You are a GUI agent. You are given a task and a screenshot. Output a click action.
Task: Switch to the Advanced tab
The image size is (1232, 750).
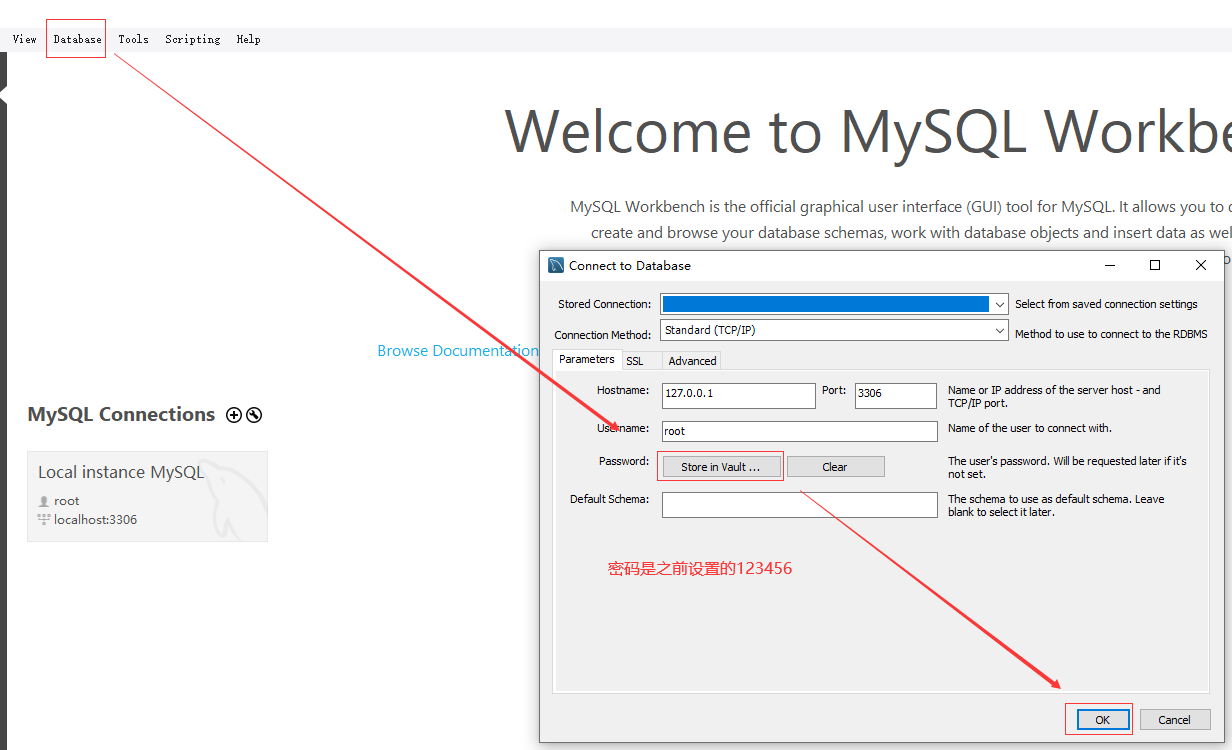(x=692, y=361)
